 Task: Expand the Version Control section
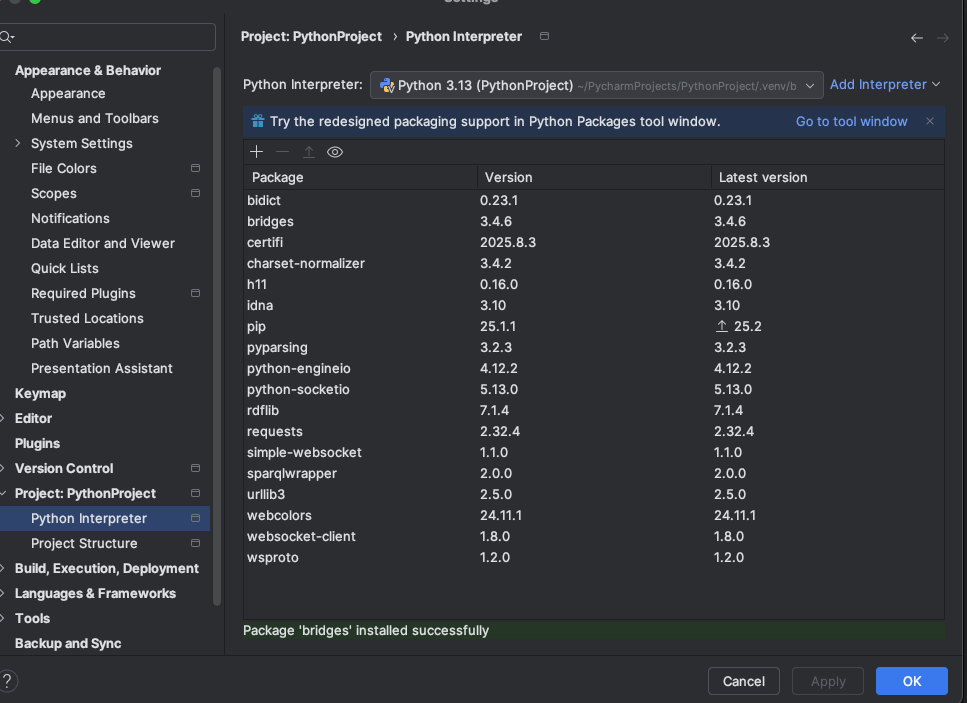point(2,468)
